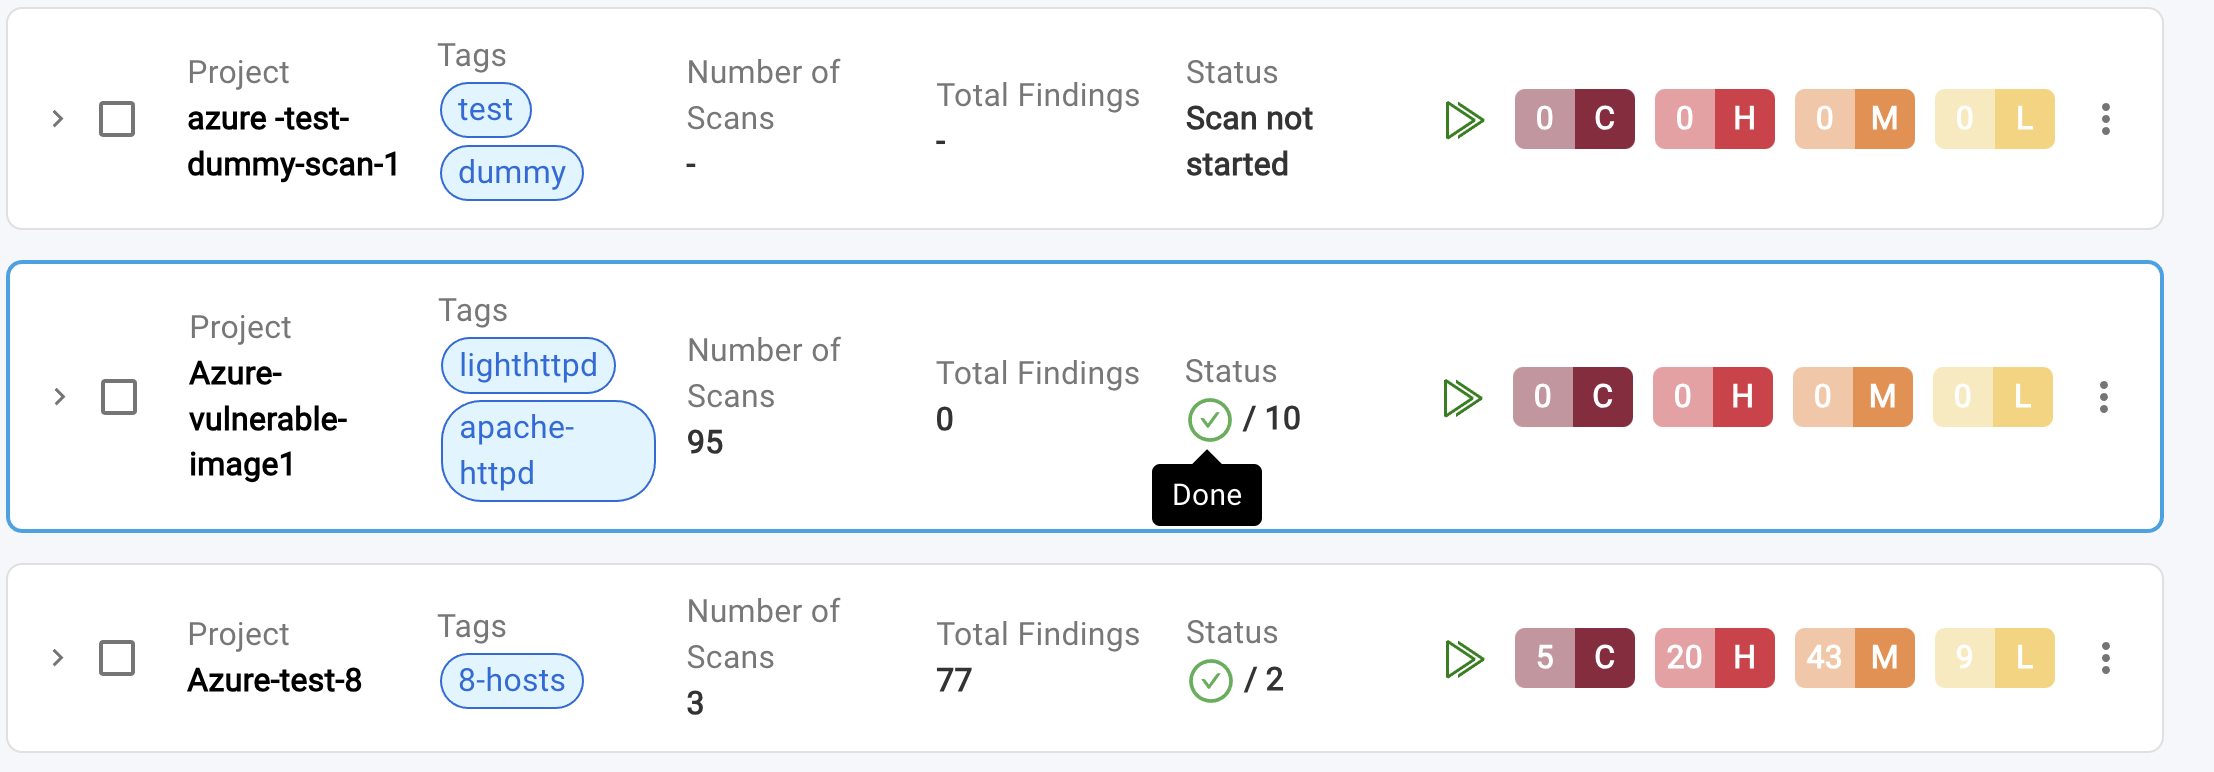Expand the Azure-test-8 project row
Screen dimensions: 2214x772
click(x=58, y=658)
